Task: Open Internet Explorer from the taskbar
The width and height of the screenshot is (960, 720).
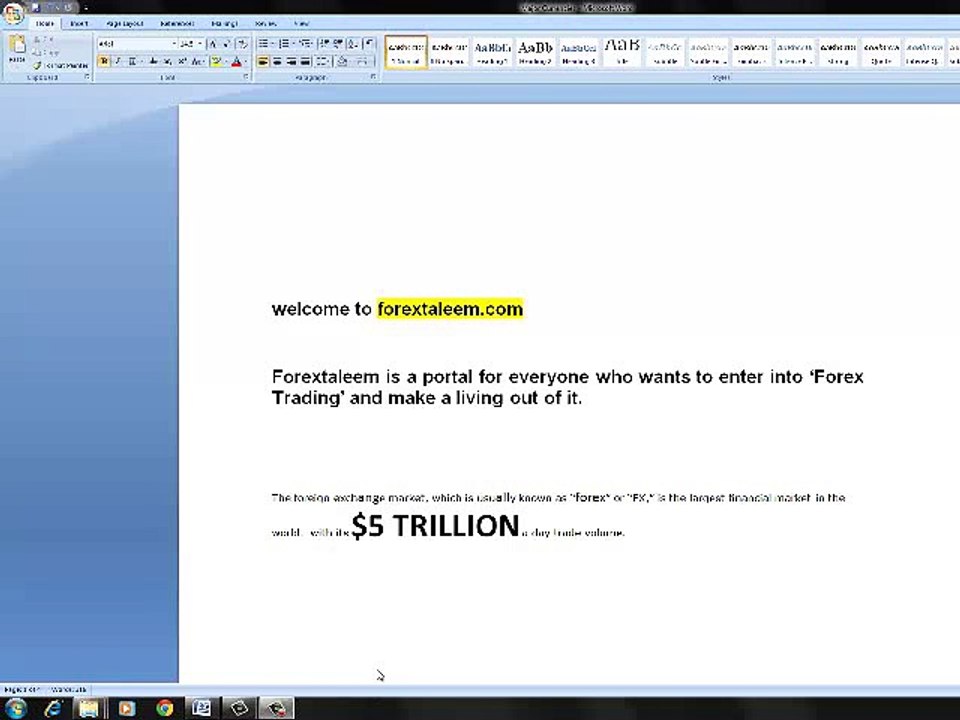Action: point(54,708)
